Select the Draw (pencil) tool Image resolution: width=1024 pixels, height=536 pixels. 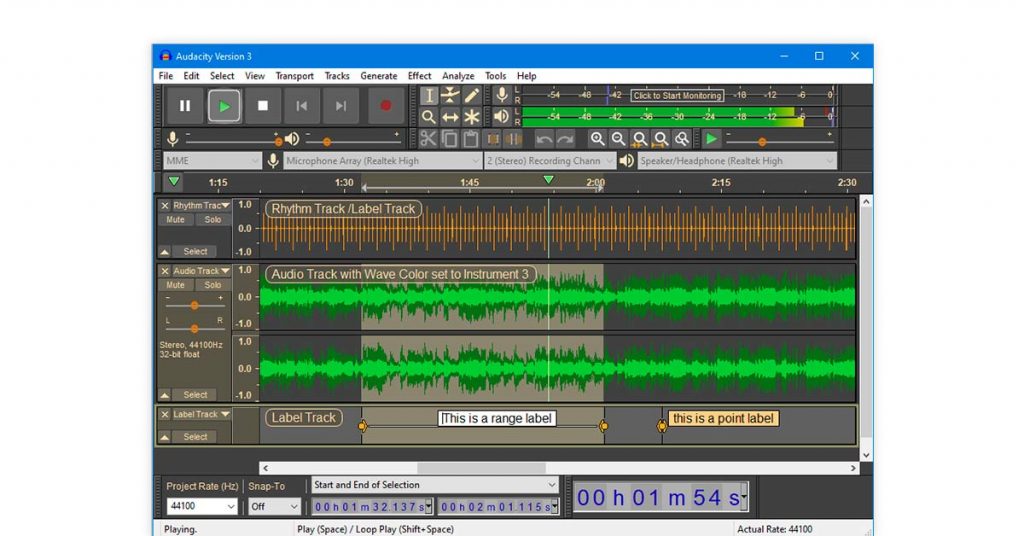tap(472, 95)
